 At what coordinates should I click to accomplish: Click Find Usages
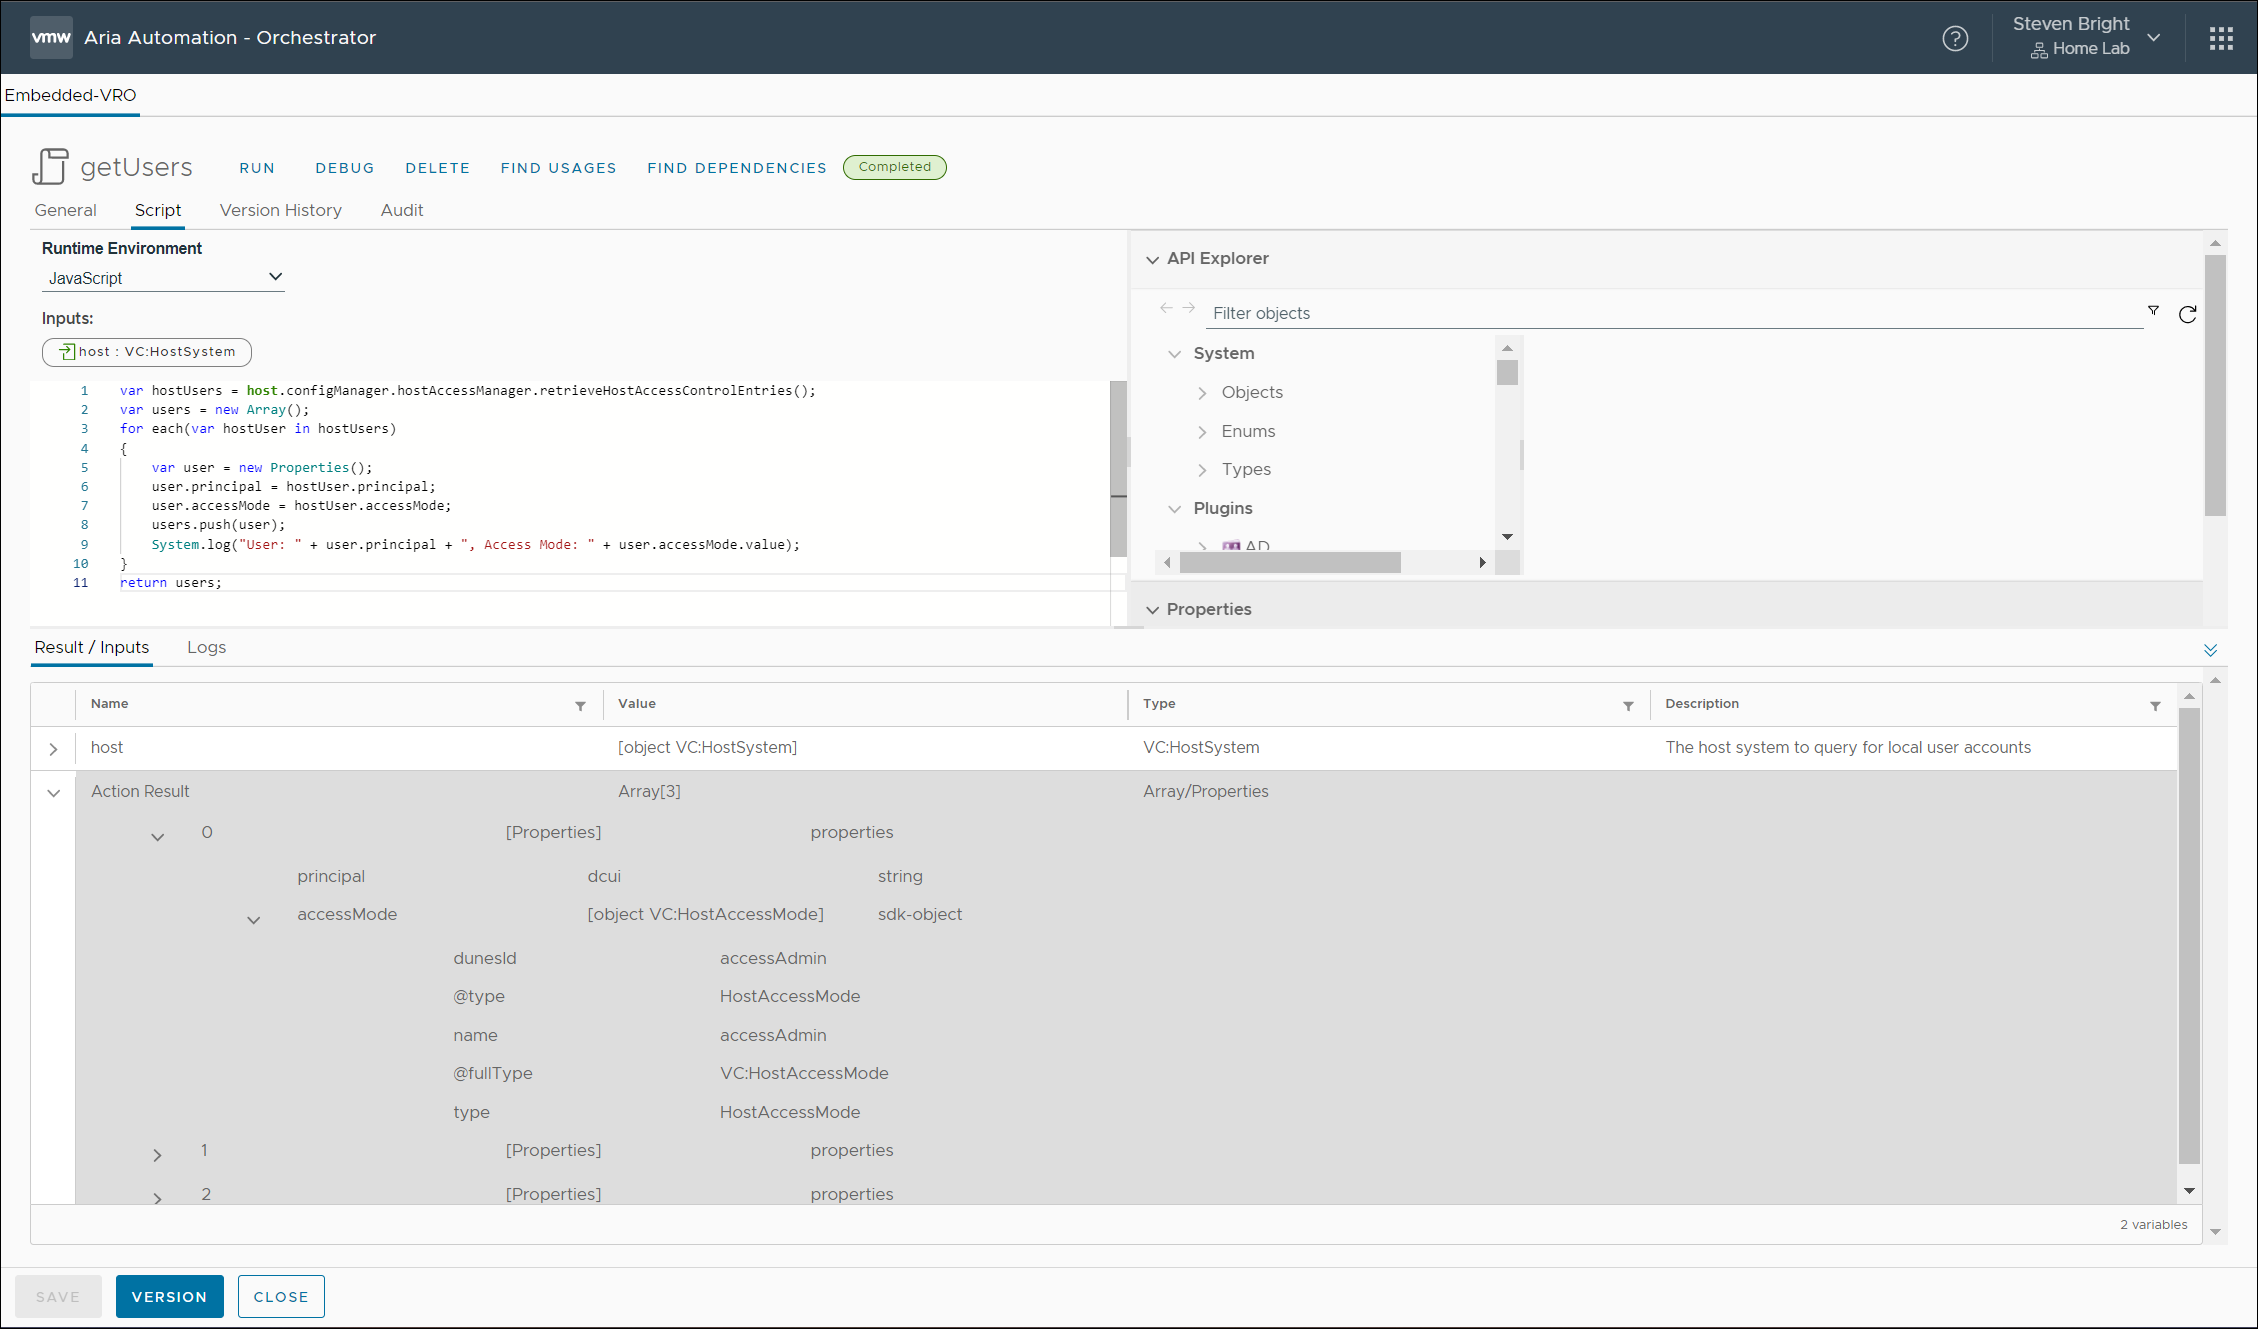pos(559,168)
